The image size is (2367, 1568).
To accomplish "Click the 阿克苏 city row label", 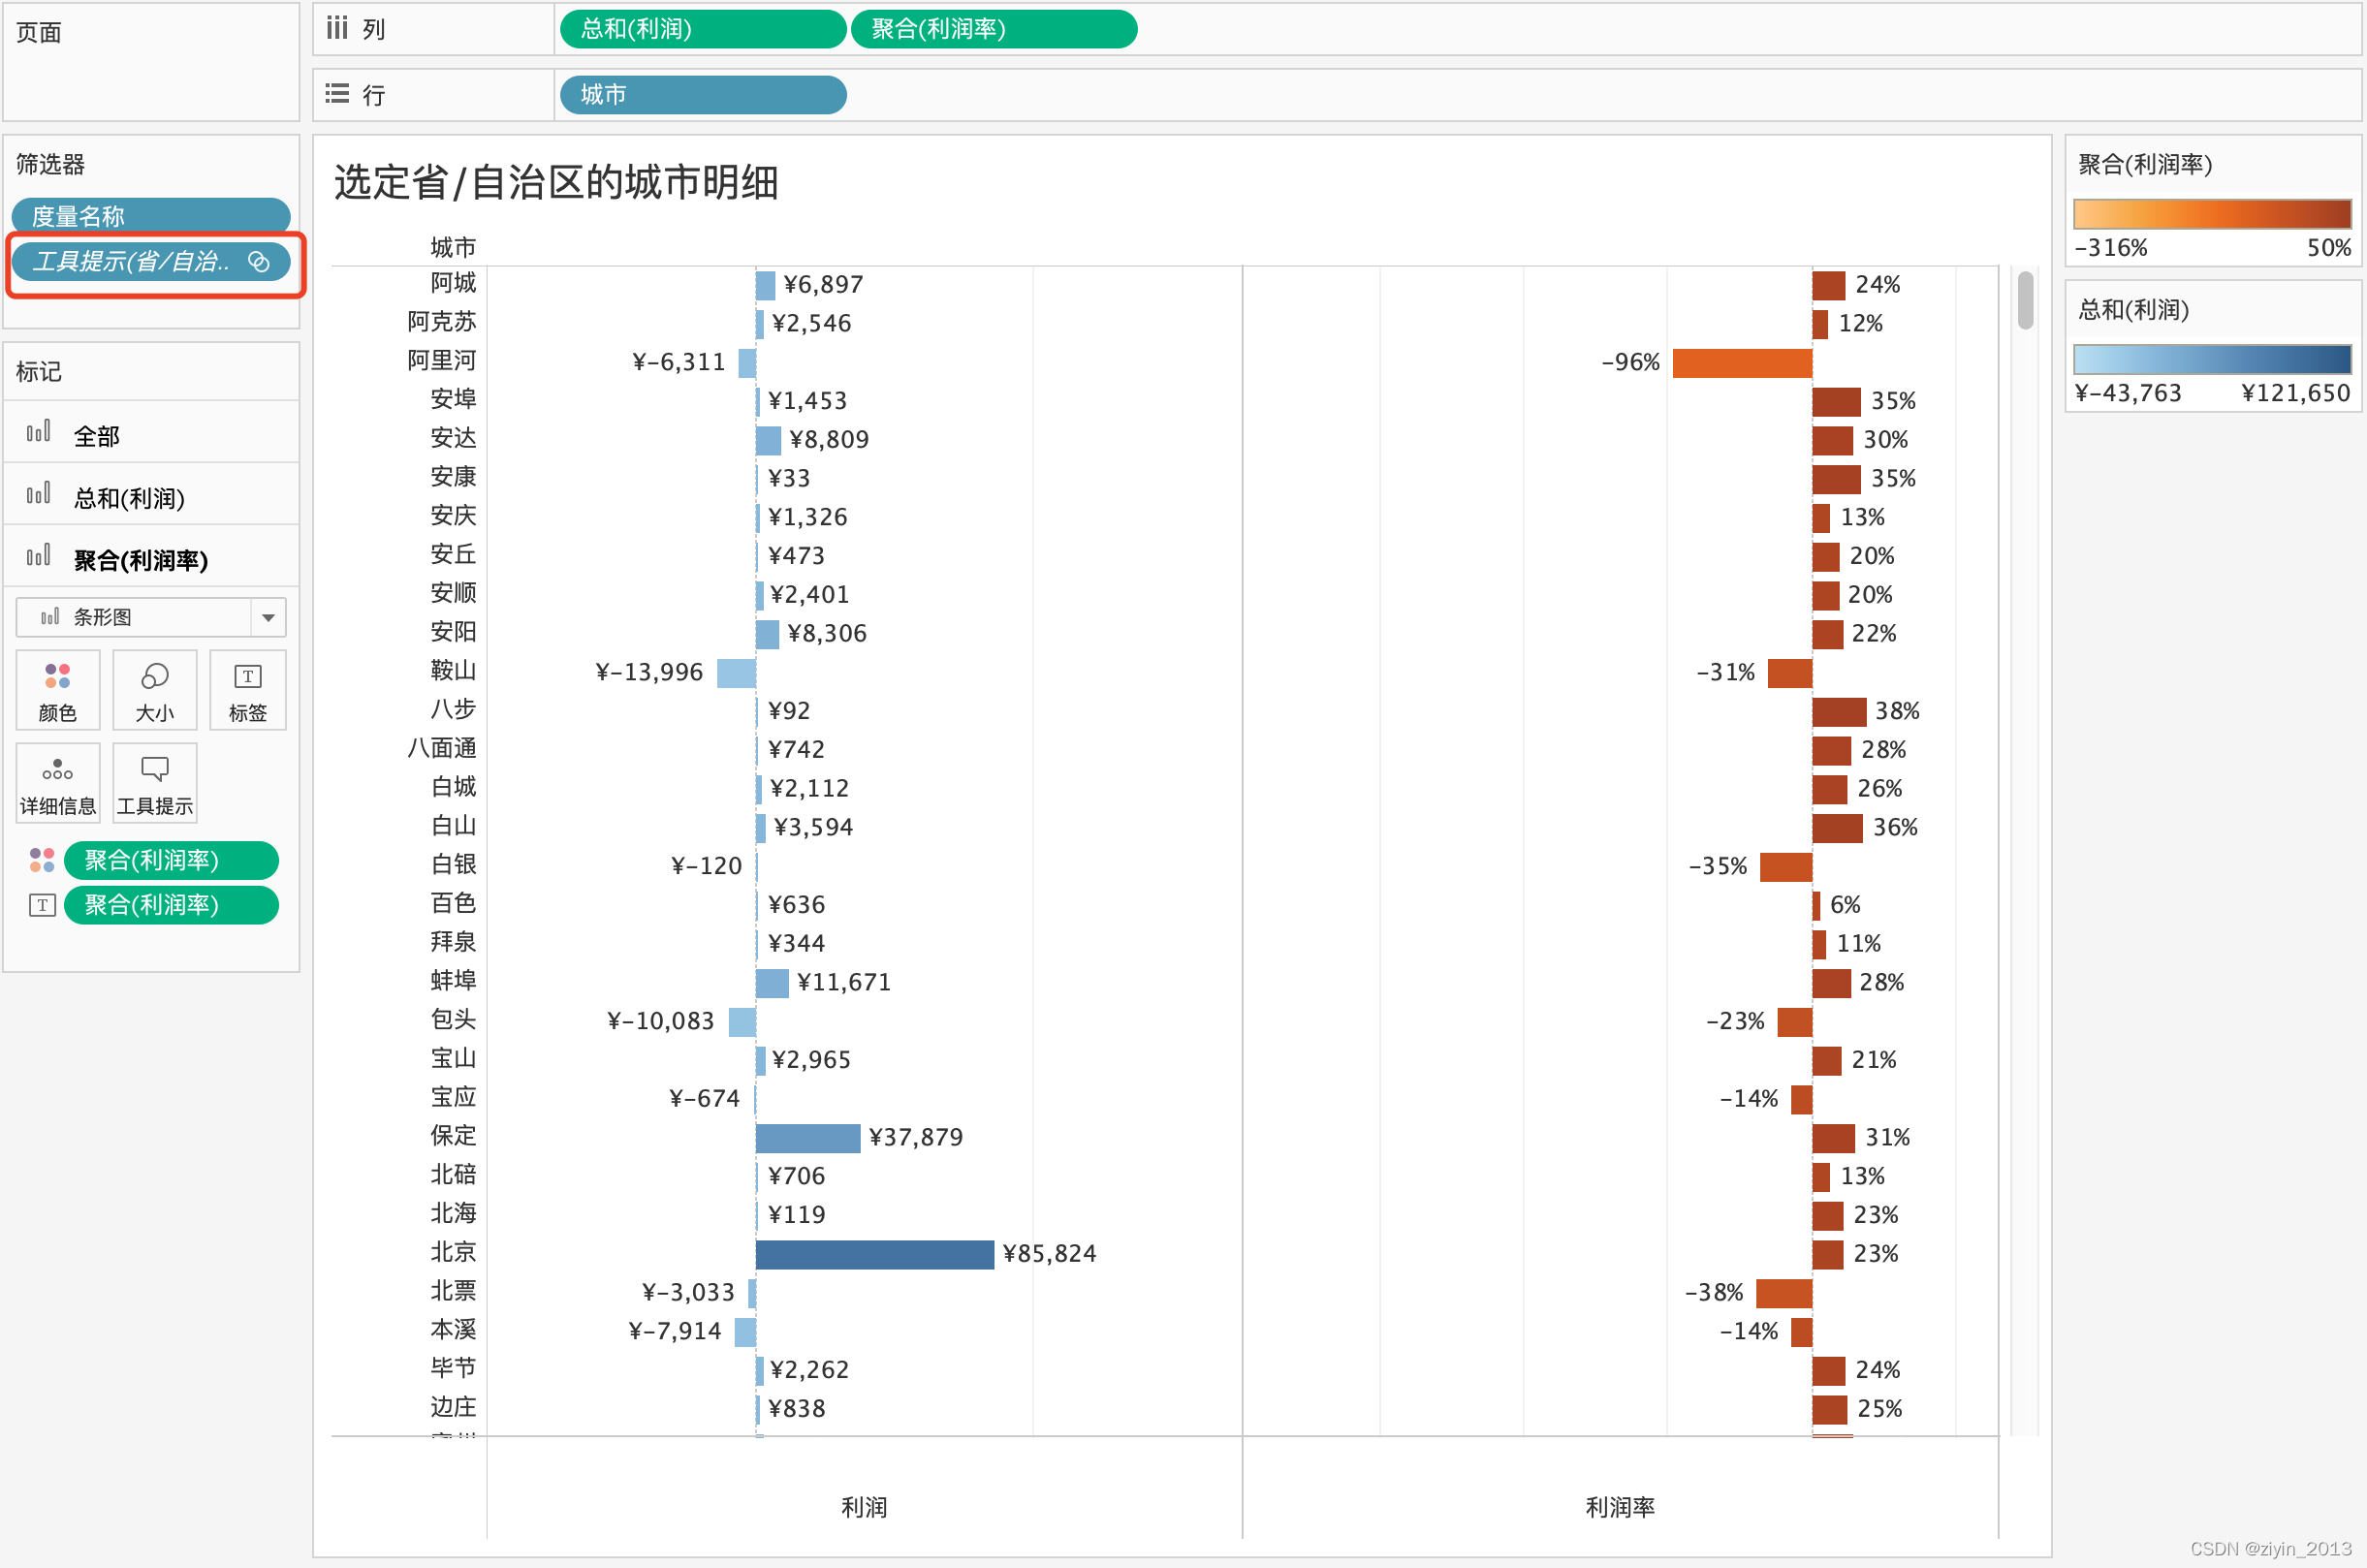I will 441,322.
